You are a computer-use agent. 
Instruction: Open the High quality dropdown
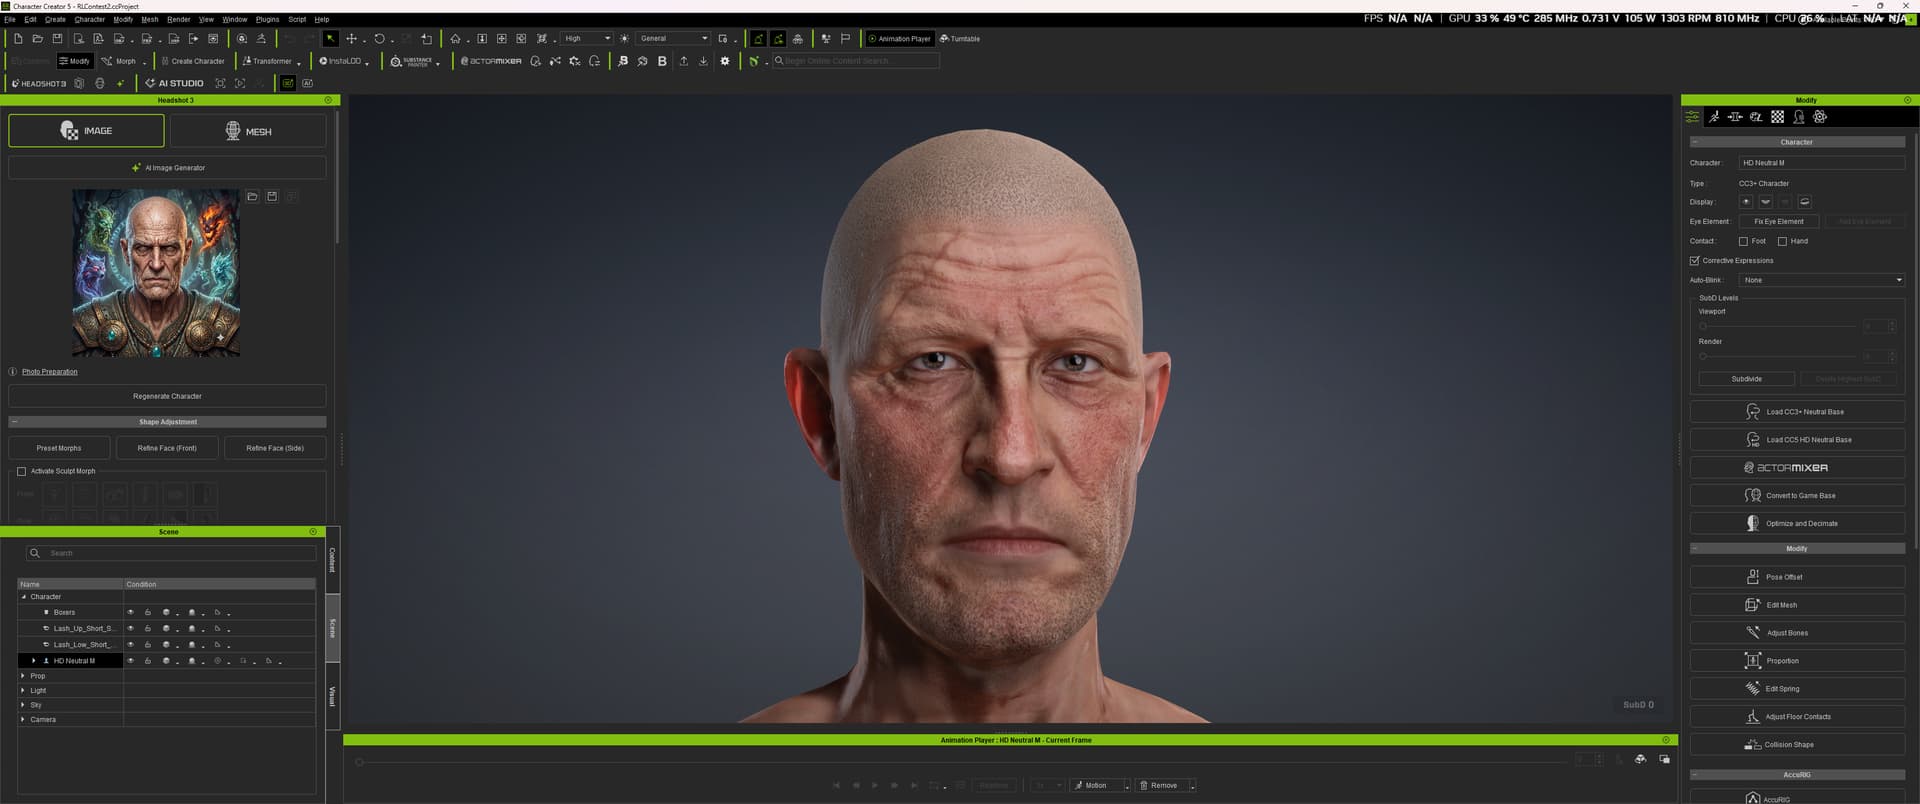587,39
